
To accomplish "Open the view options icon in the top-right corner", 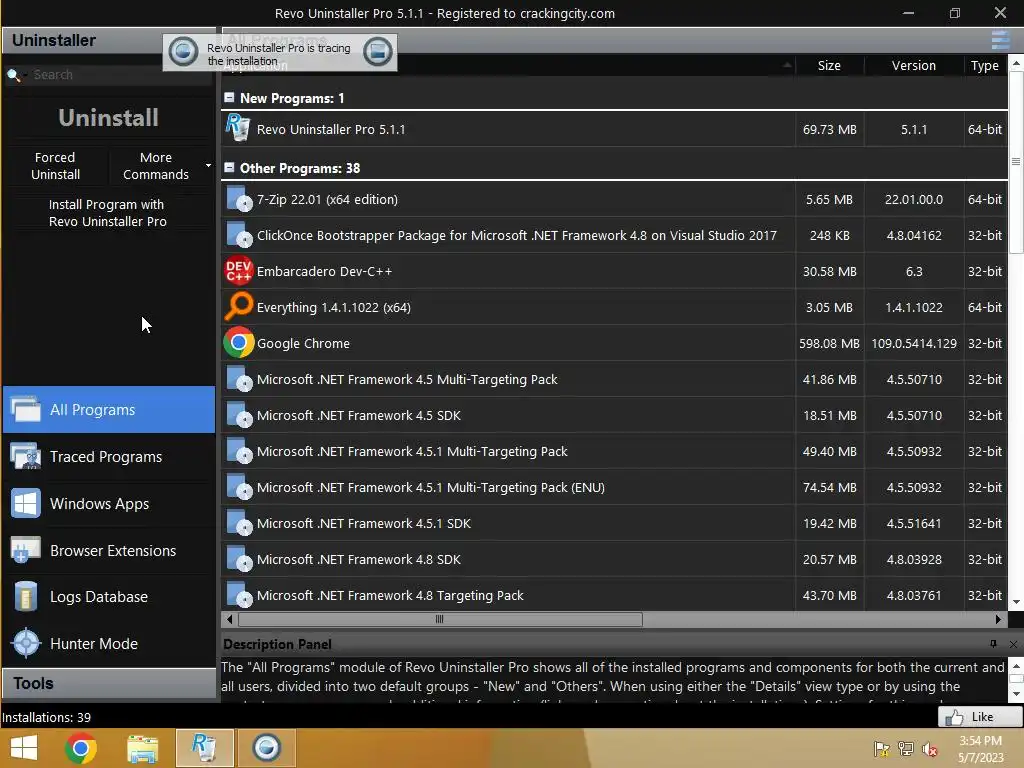I will click(1000, 40).
